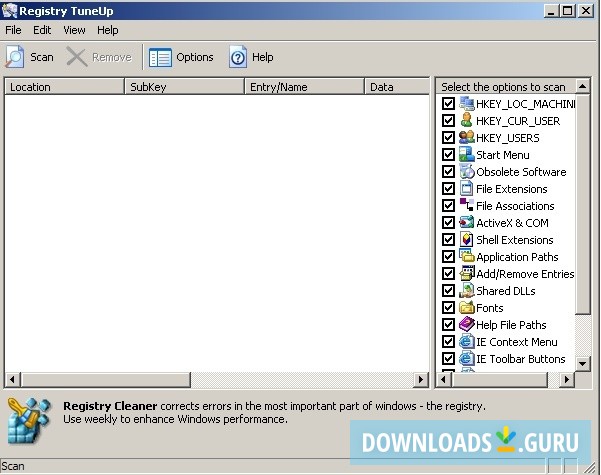Uncheck the Add/Remove Entries checkbox
This screenshot has height=475, width=601.
pyautogui.click(x=448, y=273)
